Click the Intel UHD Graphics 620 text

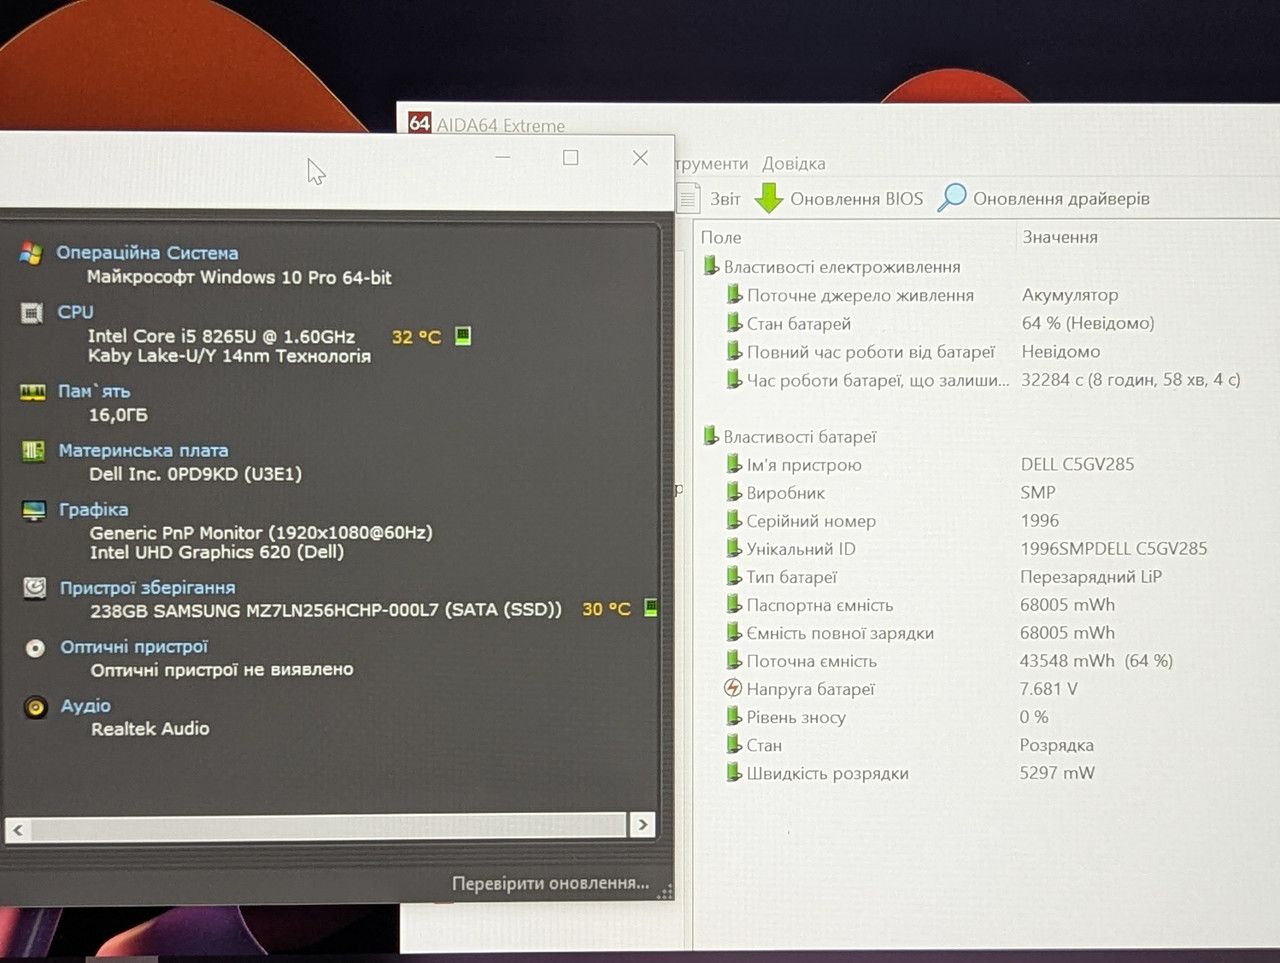(x=217, y=551)
